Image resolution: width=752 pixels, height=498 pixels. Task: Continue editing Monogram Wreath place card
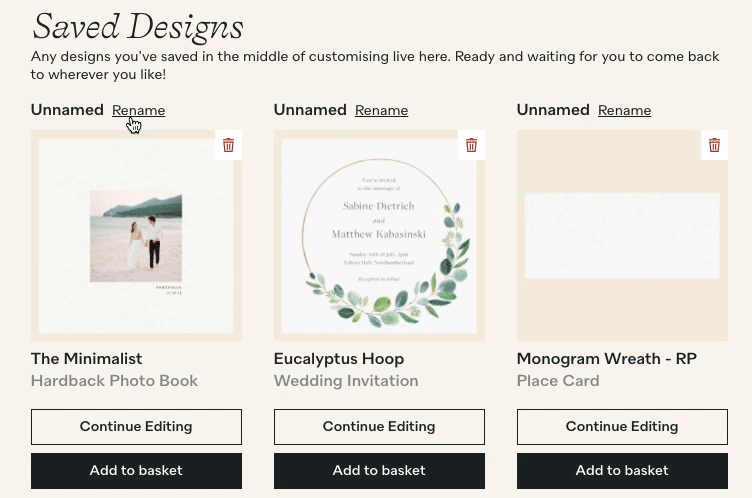click(x=622, y=427)
